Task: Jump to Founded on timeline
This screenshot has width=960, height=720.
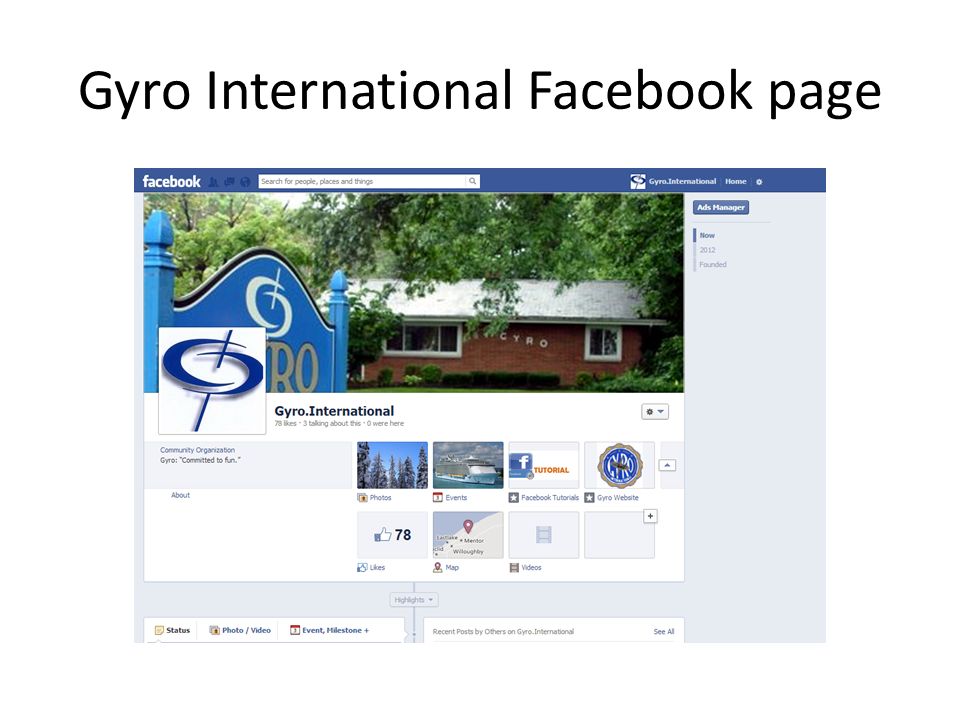Action: (x=713, y=264)
